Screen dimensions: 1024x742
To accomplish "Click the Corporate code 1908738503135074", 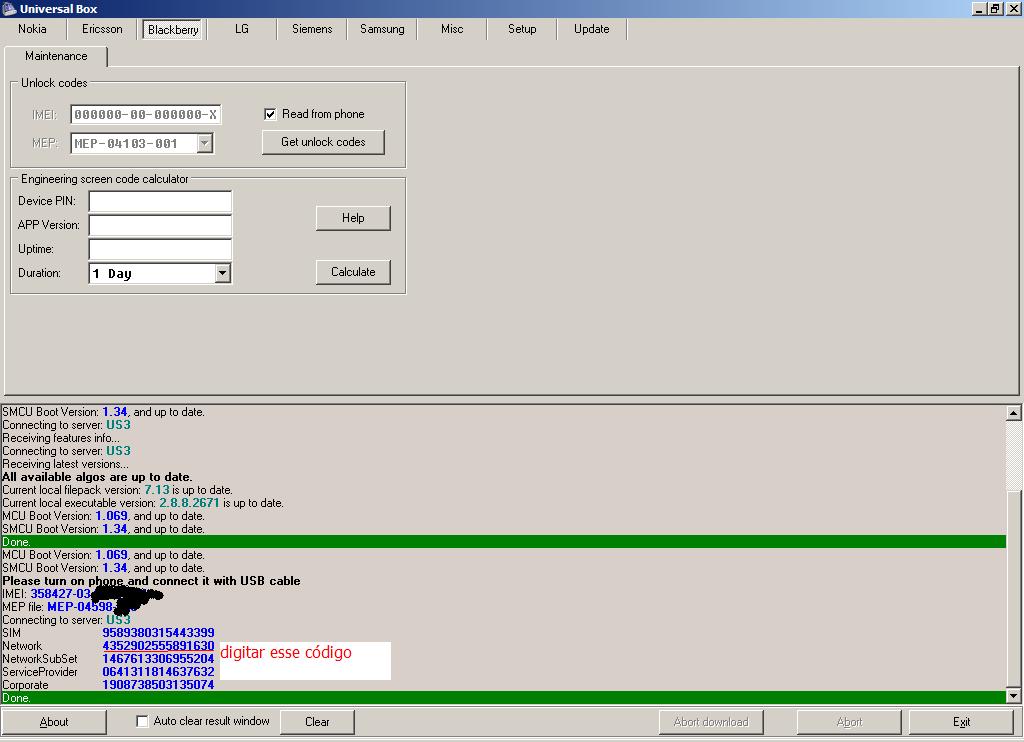I will pyautogui.click(x=158, y=685).
